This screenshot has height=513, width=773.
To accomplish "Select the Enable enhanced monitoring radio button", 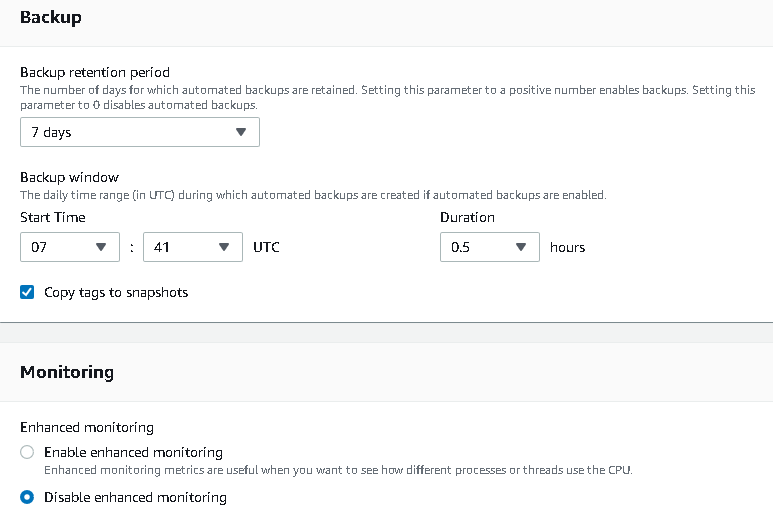I will pyautogui.click(x=28, y=452).
